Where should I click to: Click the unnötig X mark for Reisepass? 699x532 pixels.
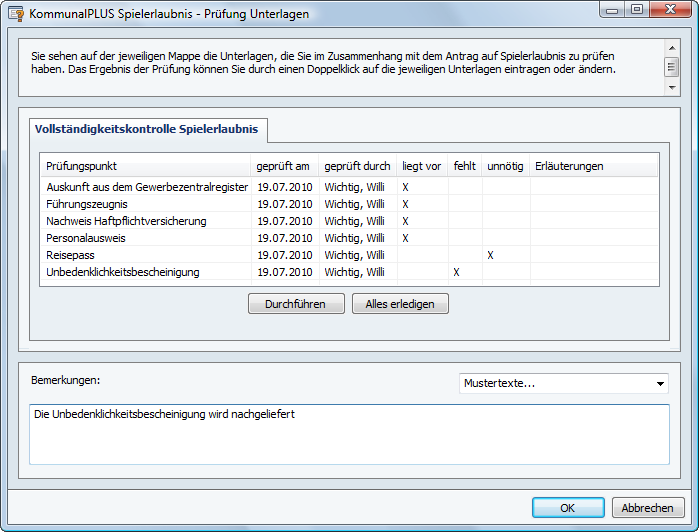click(491, 255)
